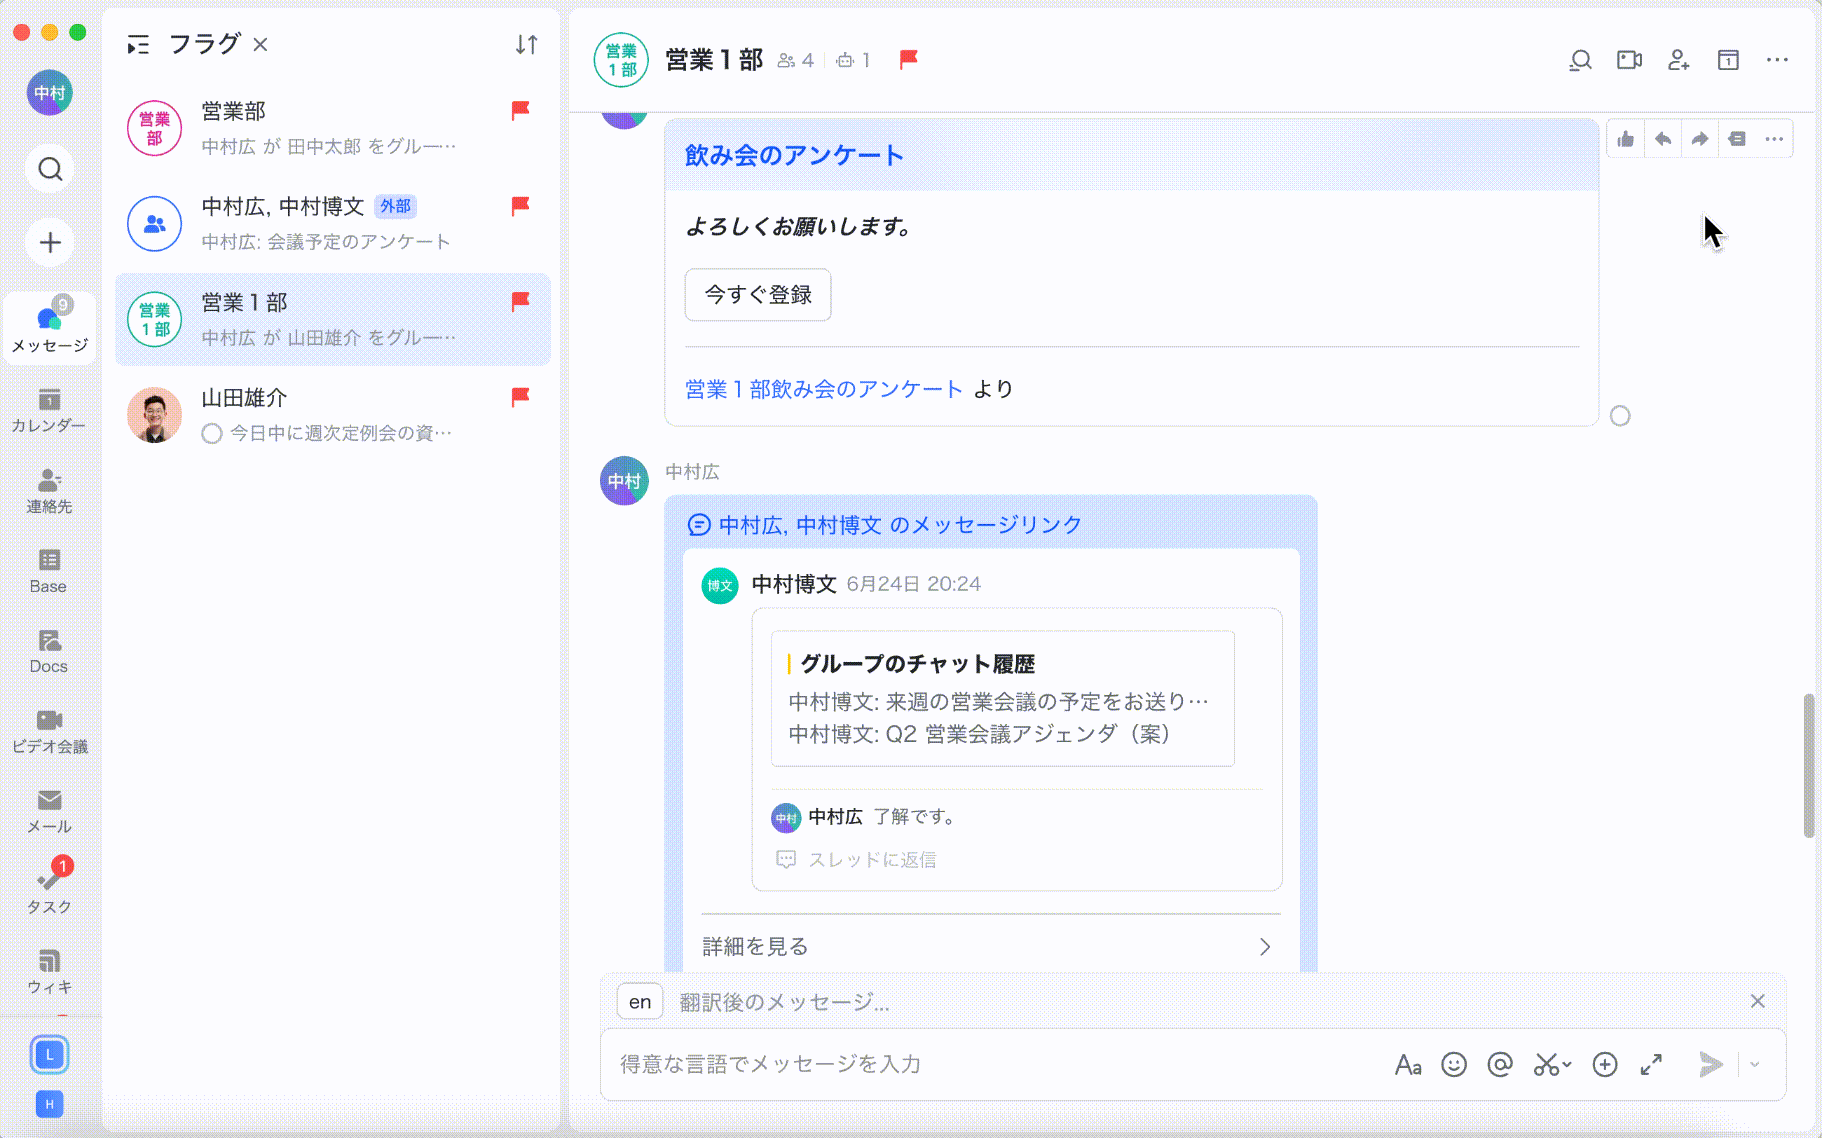Switch to タスク in the sidebar
Screen dimensions: 1822x1138
(x=49, y=888)
